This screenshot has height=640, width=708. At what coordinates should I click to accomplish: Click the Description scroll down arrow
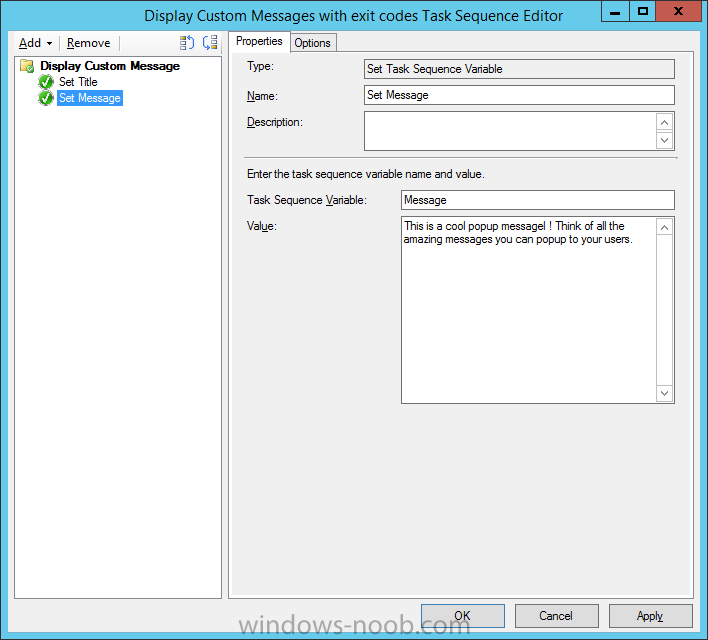point(664,140)
